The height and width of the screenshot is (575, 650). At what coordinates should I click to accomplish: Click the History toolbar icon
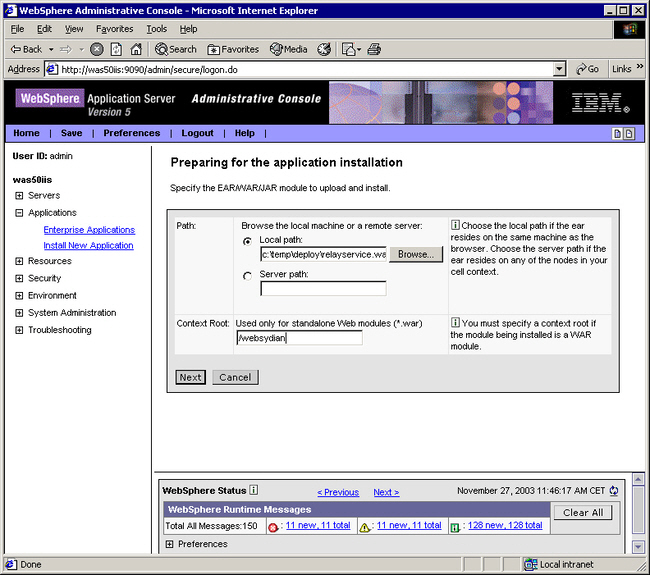[324, 49]
